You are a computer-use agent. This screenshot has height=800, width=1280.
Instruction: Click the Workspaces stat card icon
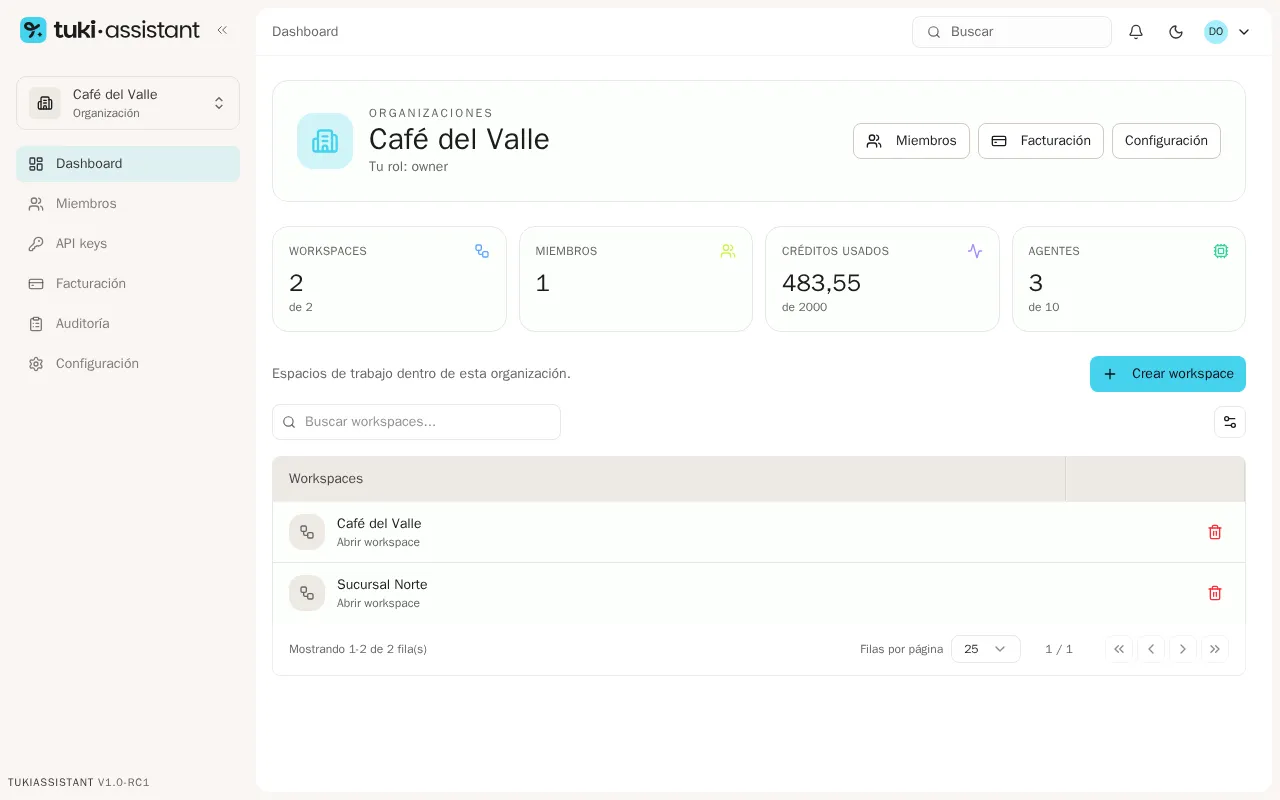(x=482, y=251)
